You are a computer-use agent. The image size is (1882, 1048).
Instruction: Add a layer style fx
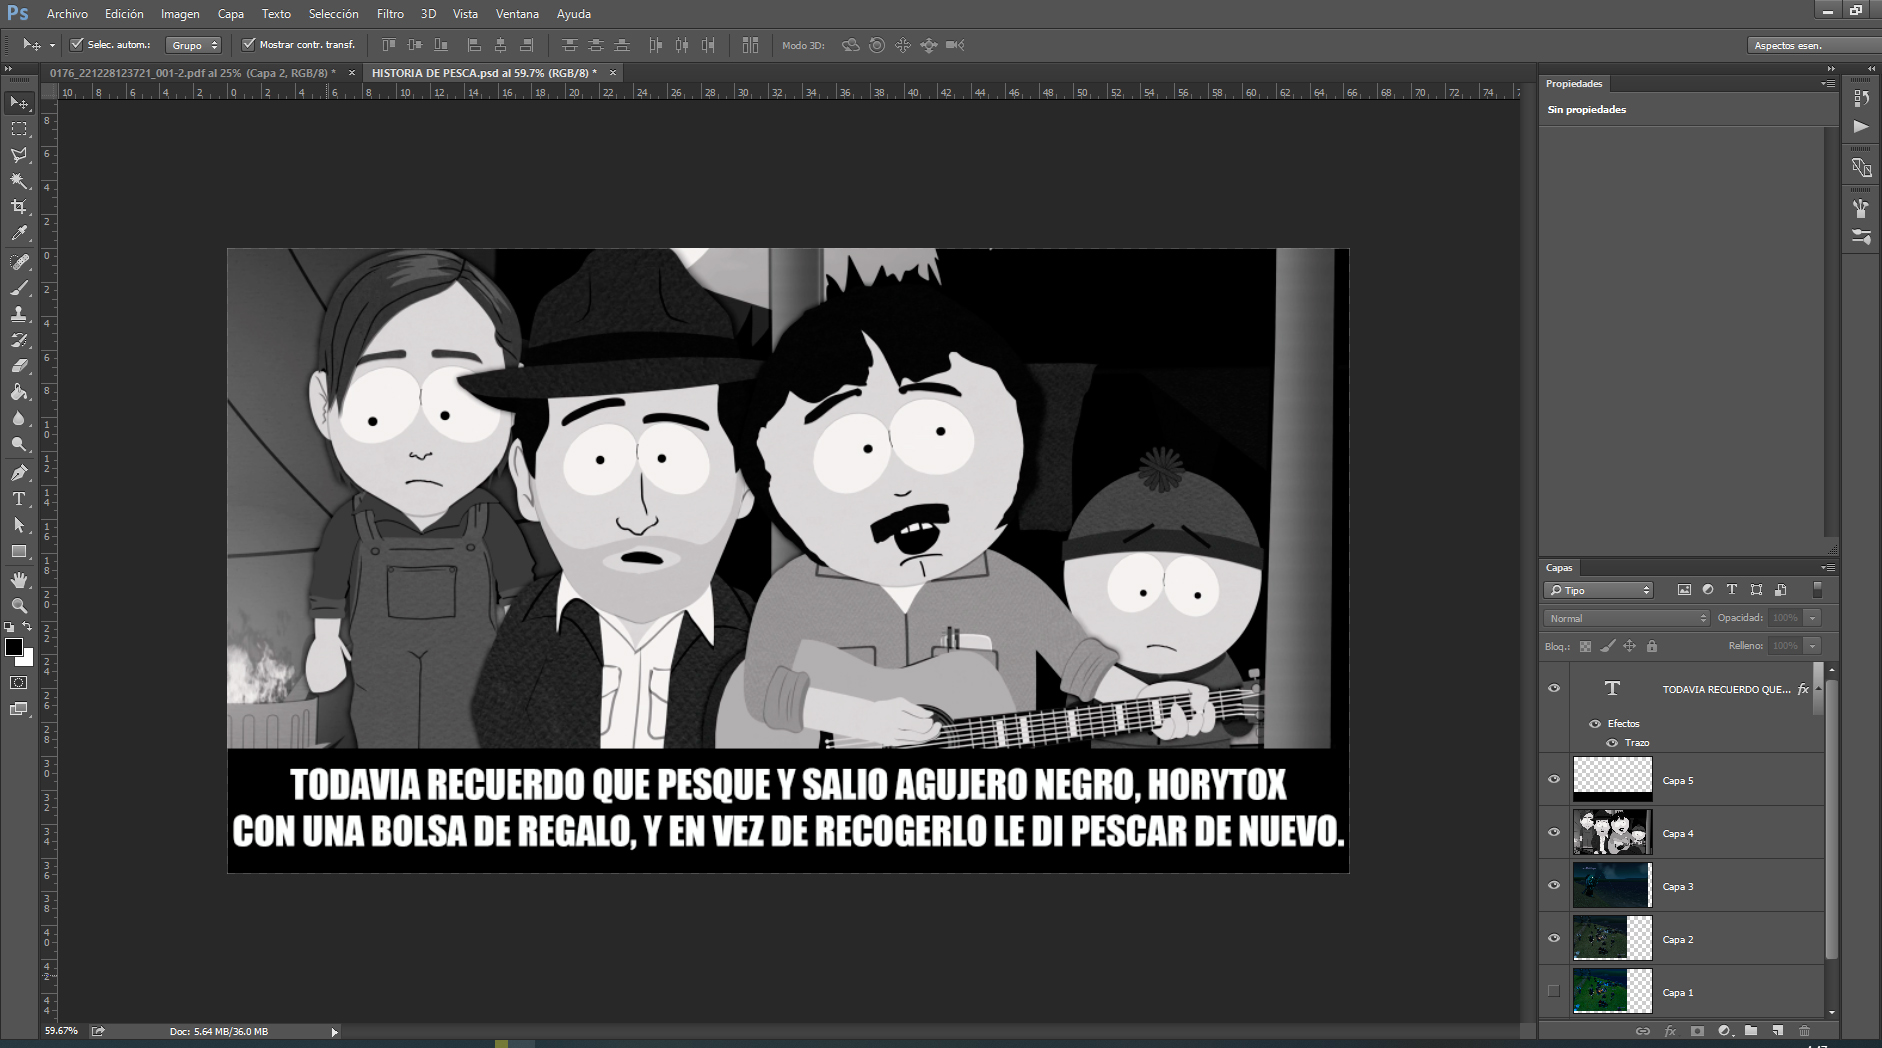point(1670,1031)
